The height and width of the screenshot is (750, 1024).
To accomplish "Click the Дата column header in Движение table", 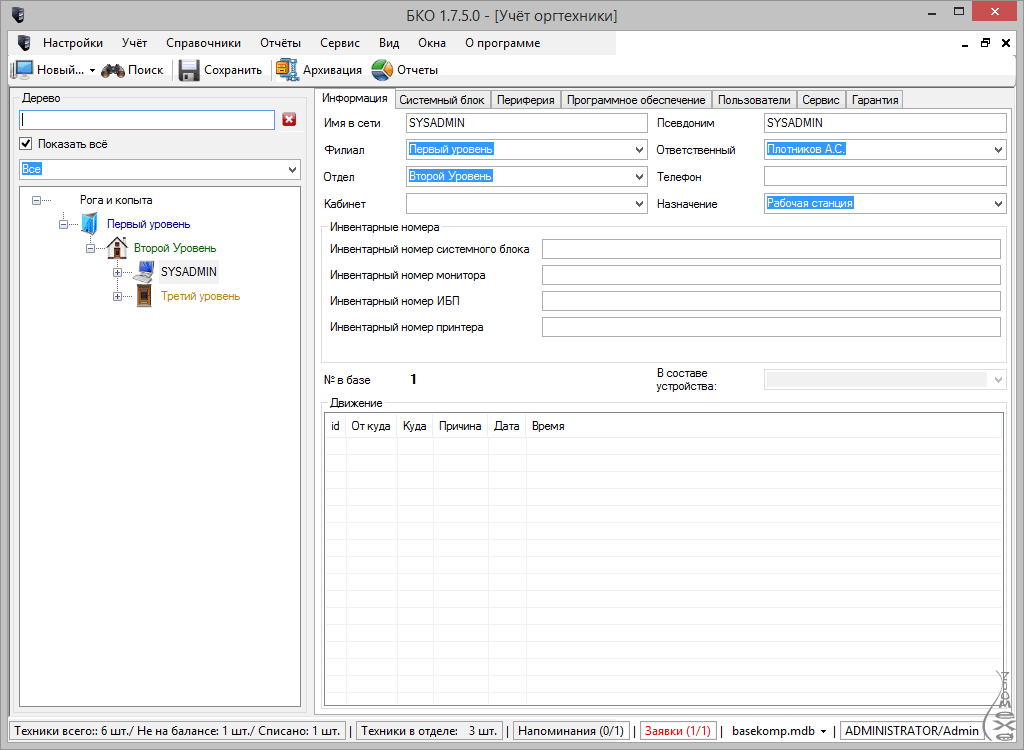I will [x=507, y=426].
